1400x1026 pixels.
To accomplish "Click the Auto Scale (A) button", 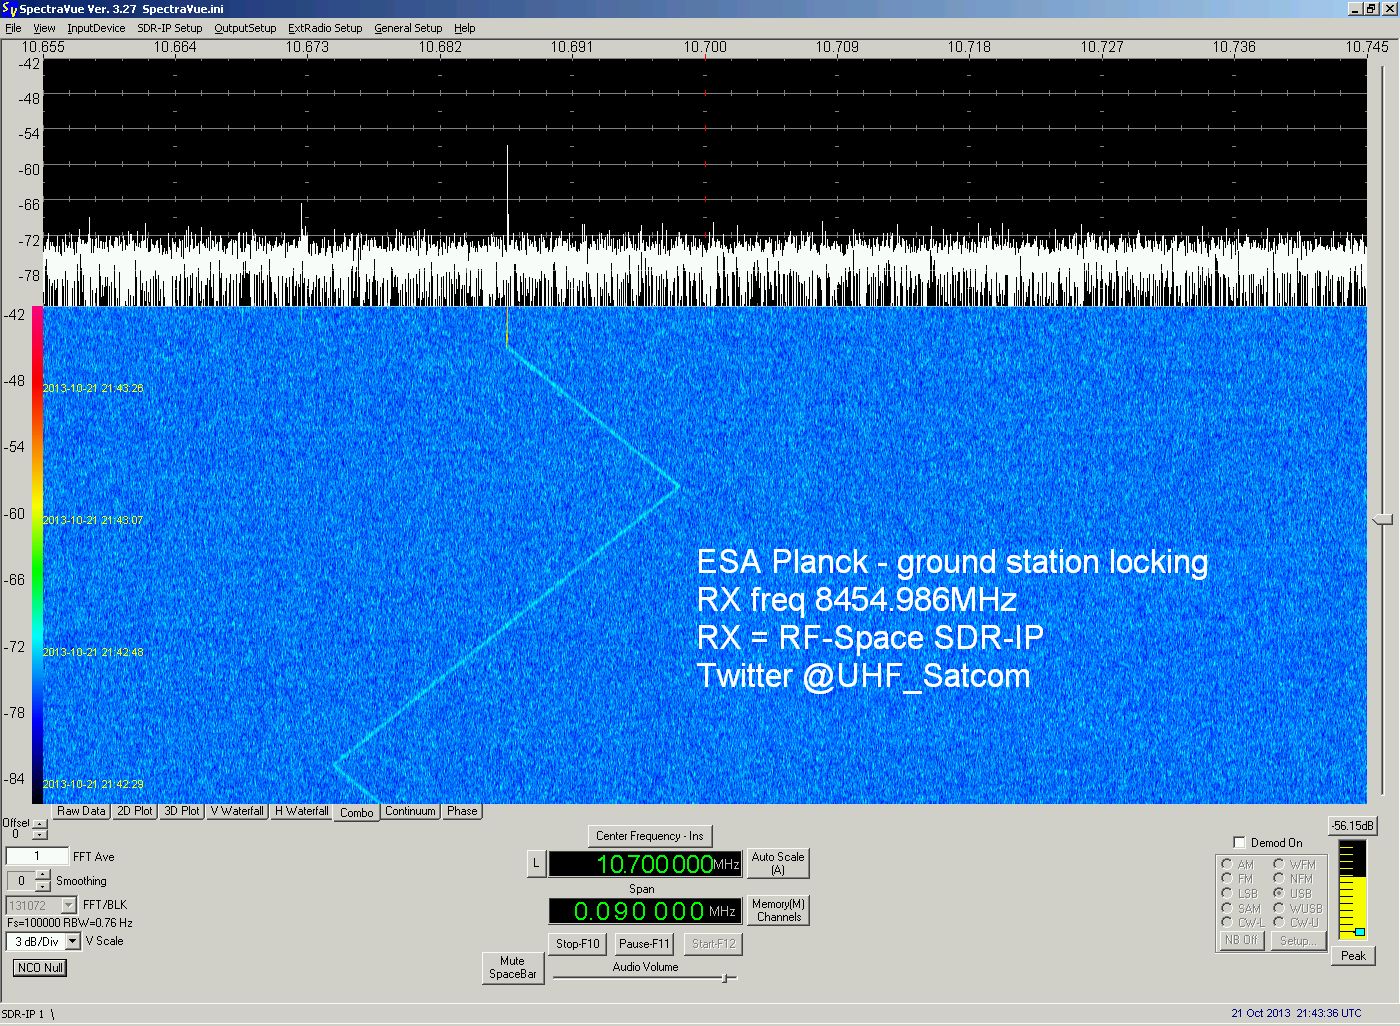I will pos(778,863).
